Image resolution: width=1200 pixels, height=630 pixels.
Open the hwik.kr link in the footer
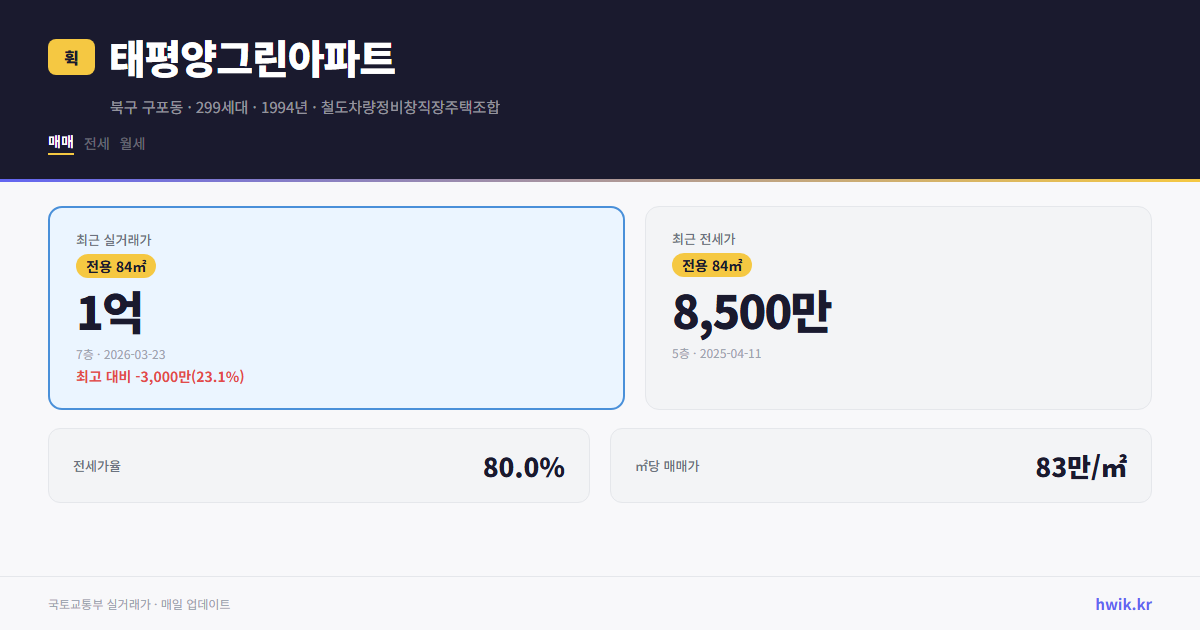coord(1123,604)
